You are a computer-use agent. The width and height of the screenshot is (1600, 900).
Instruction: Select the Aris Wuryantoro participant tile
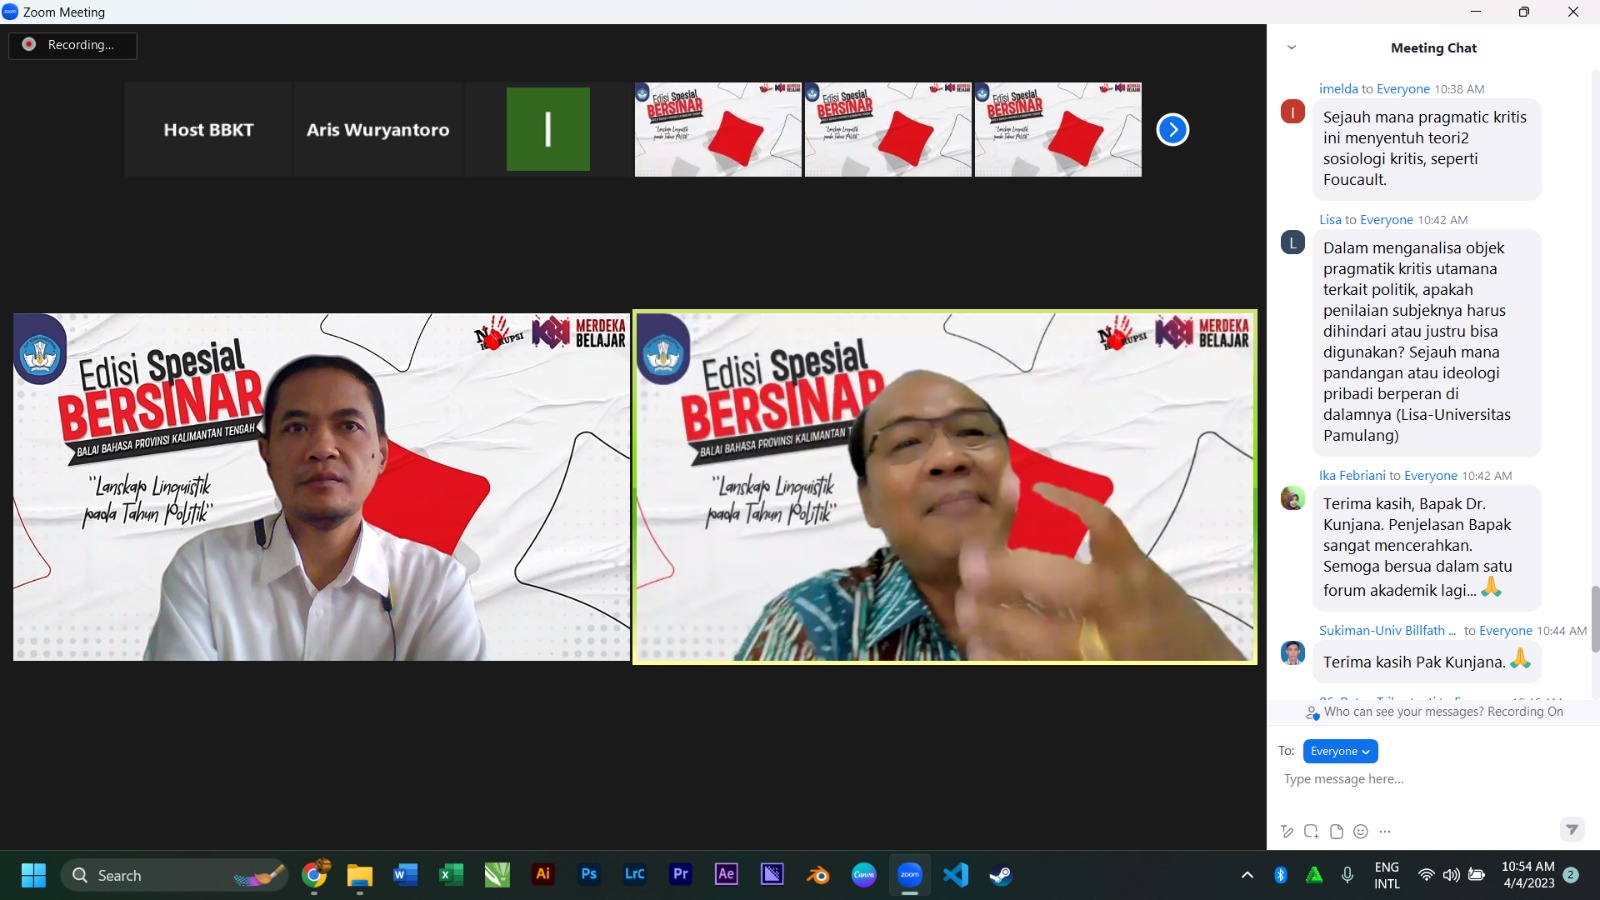click(378, 130)
